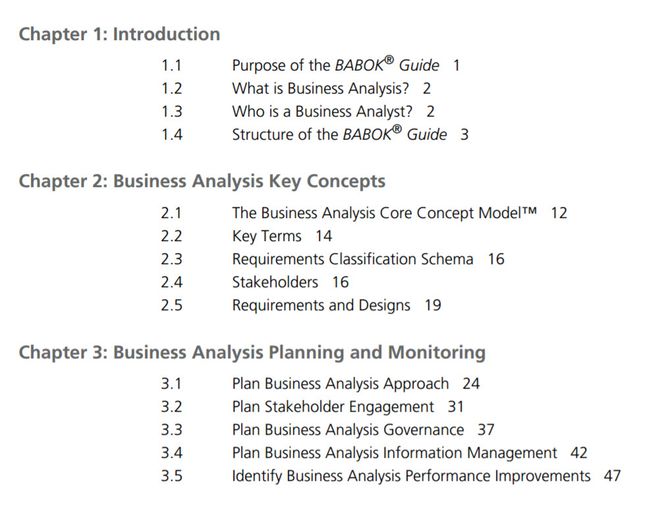Jump to Who is a Business Analyst? section
650x519 pixels.
point(322,112)
